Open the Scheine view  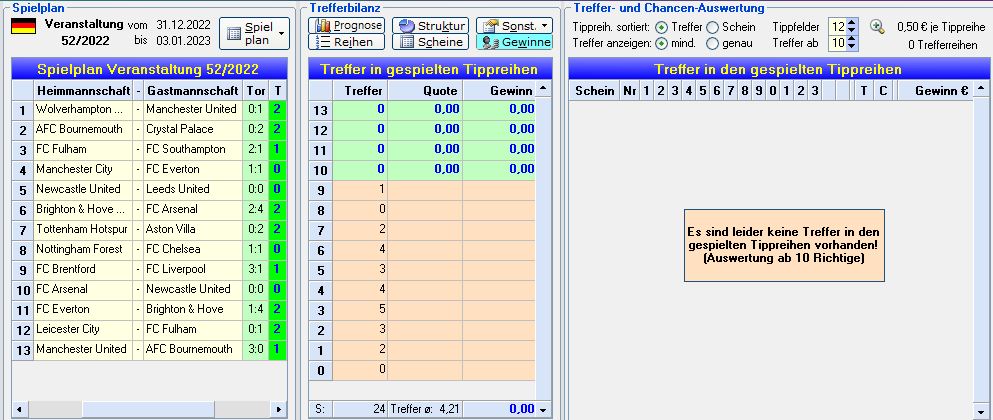point(431,42)
